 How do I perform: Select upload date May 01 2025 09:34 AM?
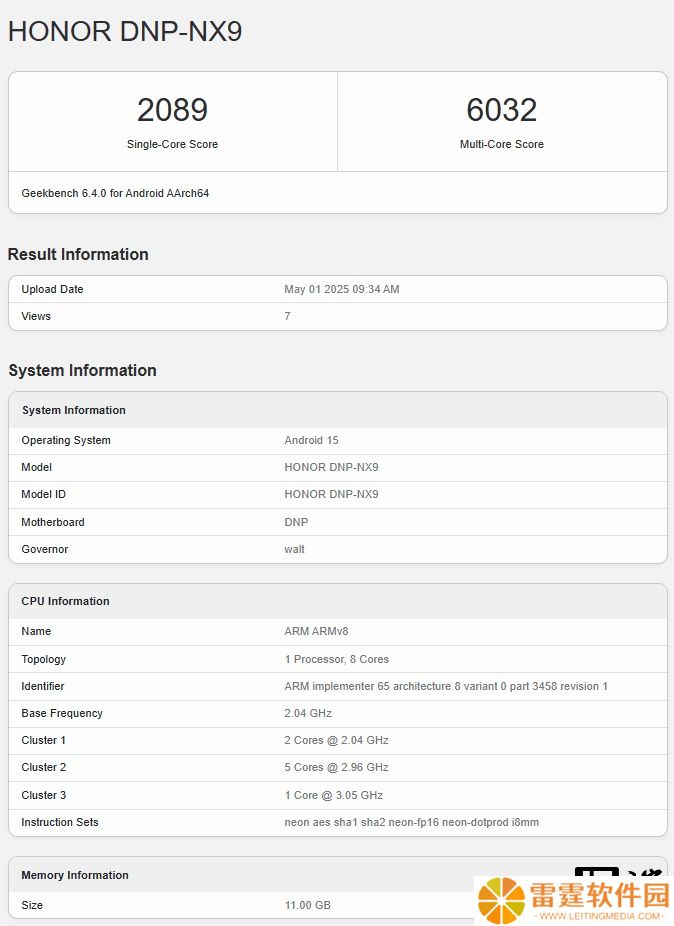pos(341,289)
